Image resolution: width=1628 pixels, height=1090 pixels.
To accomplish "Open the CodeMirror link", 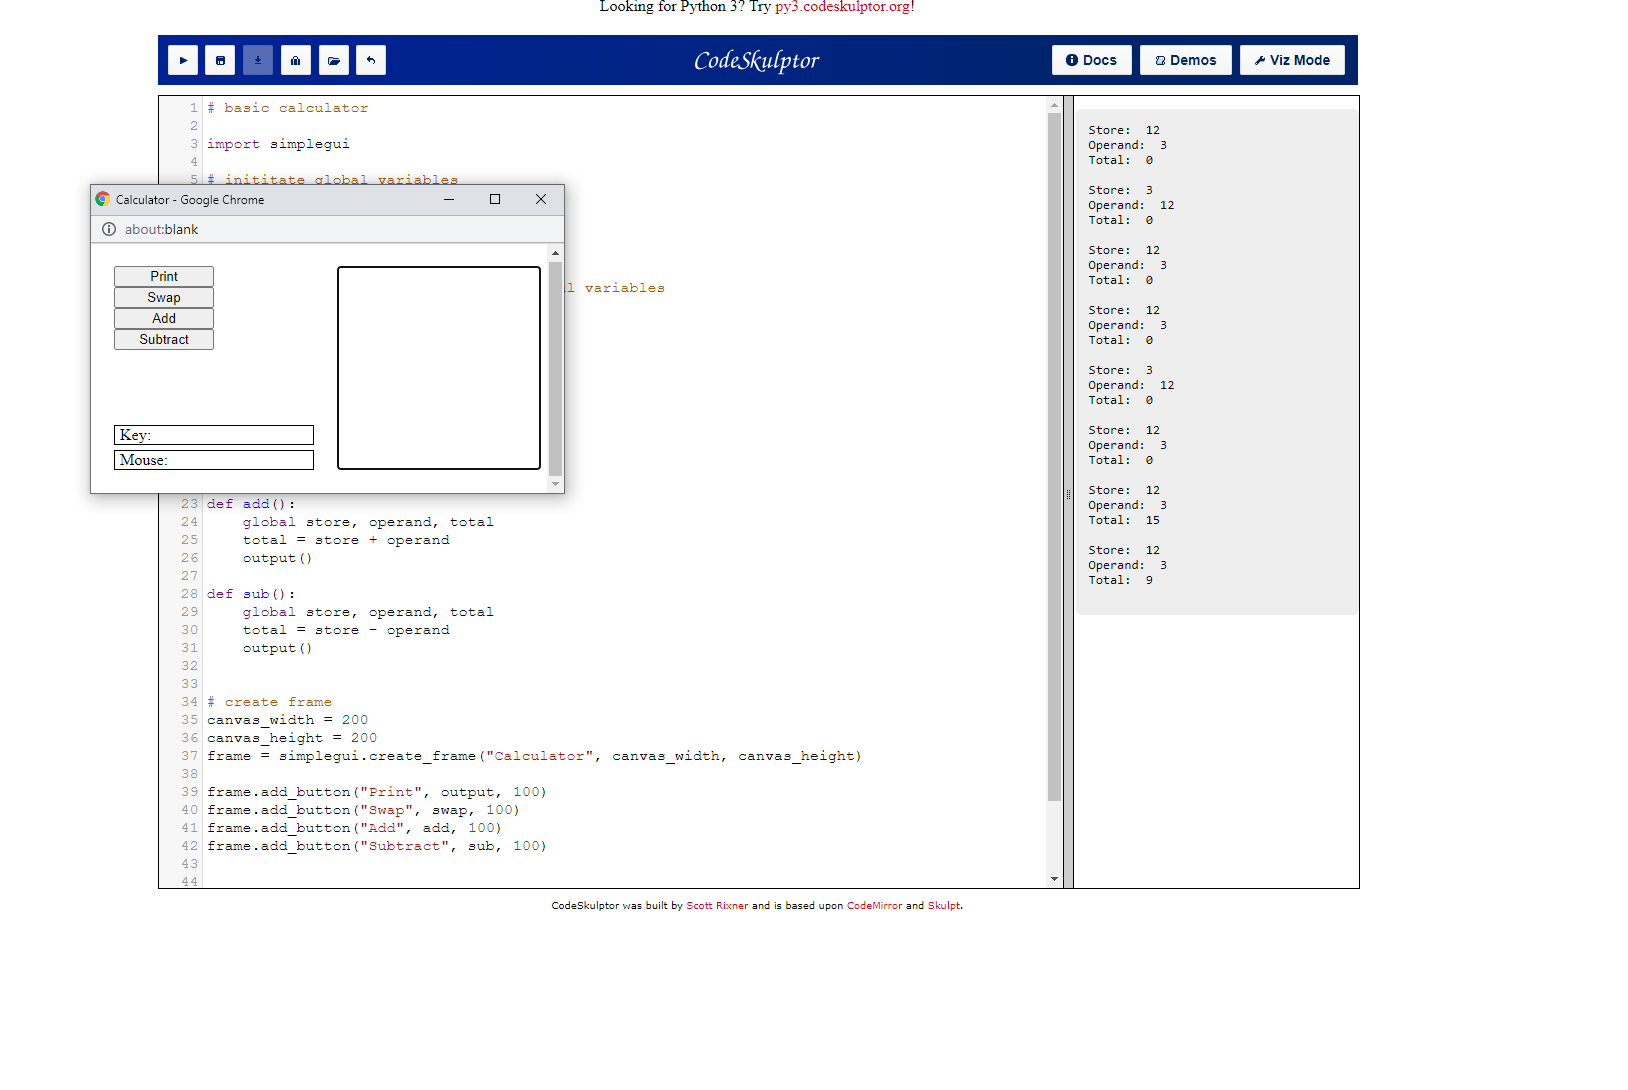I will click(875, 905).
